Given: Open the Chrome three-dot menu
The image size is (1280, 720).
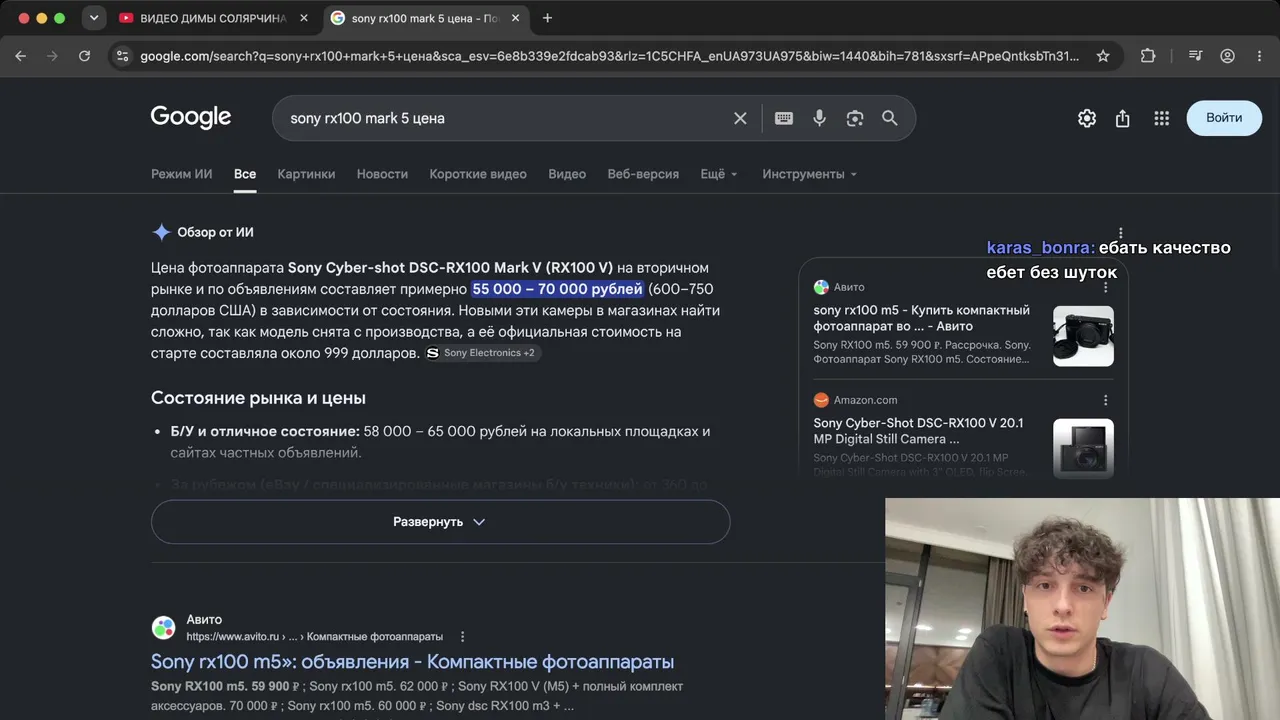Looking at the screenshot, I should tap(1259, 56).
